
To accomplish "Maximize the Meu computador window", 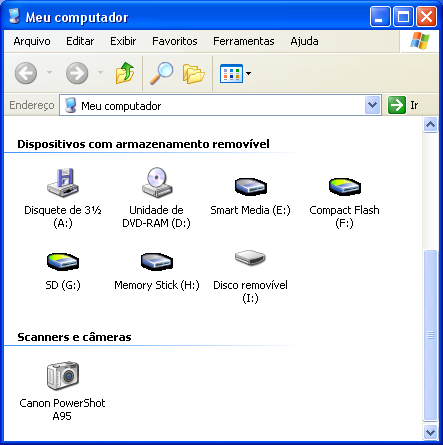I will (403, 16).
